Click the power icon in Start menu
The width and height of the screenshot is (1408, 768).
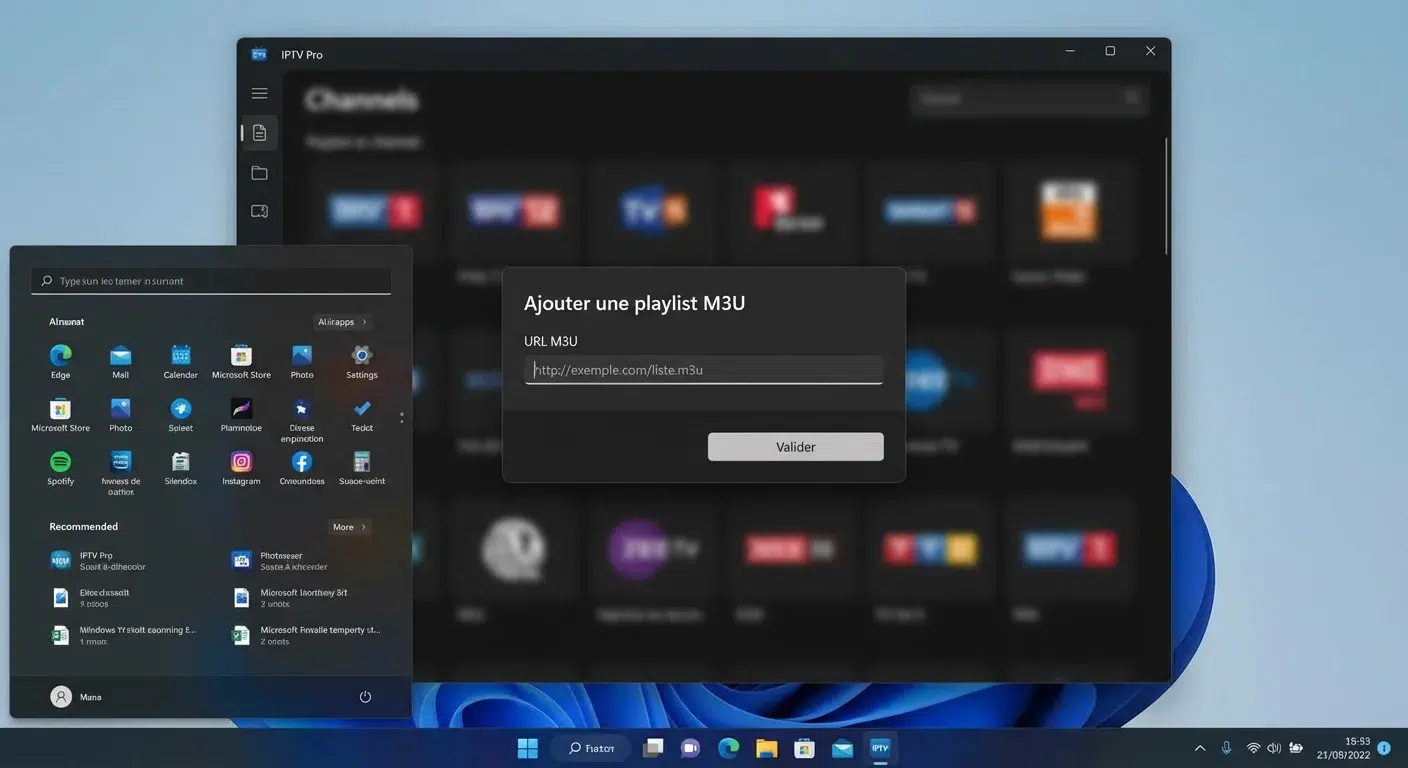pos(365,697)
